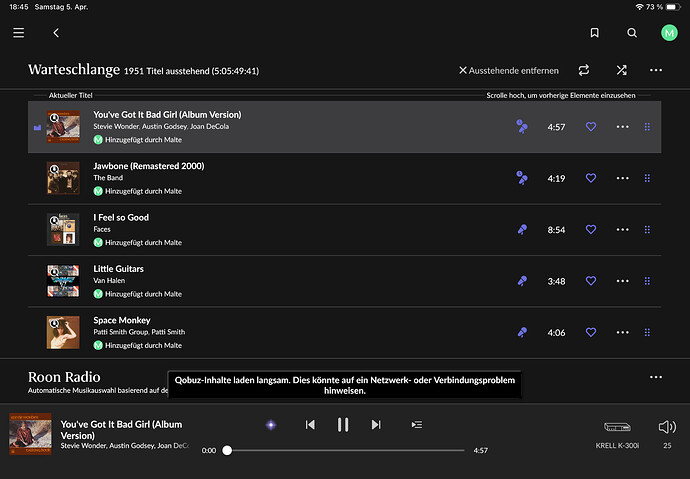Image resolution: width=690 pixels, height=479 pixels.
Task: Open artist link Van Halen
Action: tap(109, 281)
